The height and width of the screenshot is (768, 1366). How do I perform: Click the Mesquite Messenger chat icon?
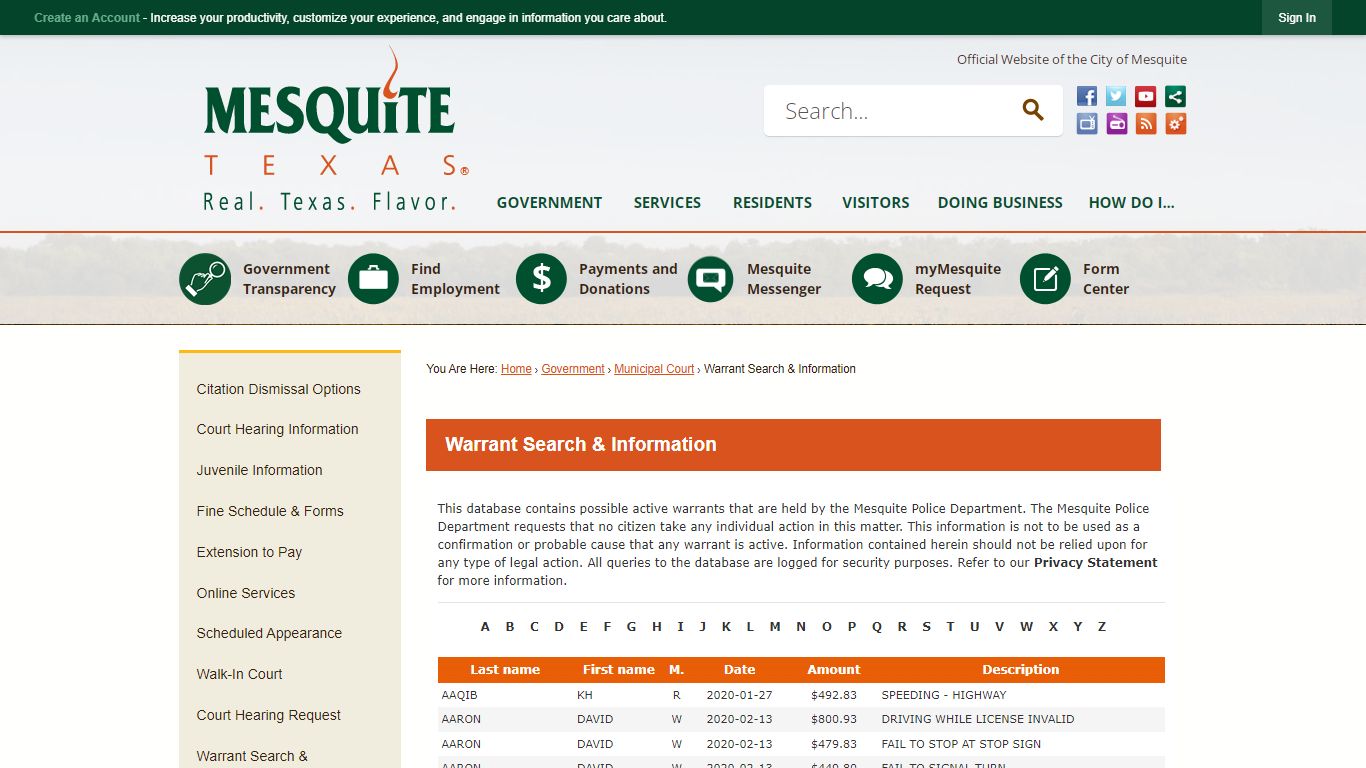tap(711, 278)
